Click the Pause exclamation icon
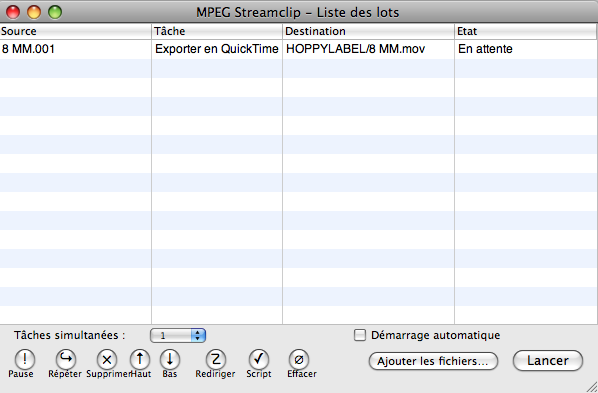Image resolution: width=598 pixels, height=393 pixels. (25, 359)
